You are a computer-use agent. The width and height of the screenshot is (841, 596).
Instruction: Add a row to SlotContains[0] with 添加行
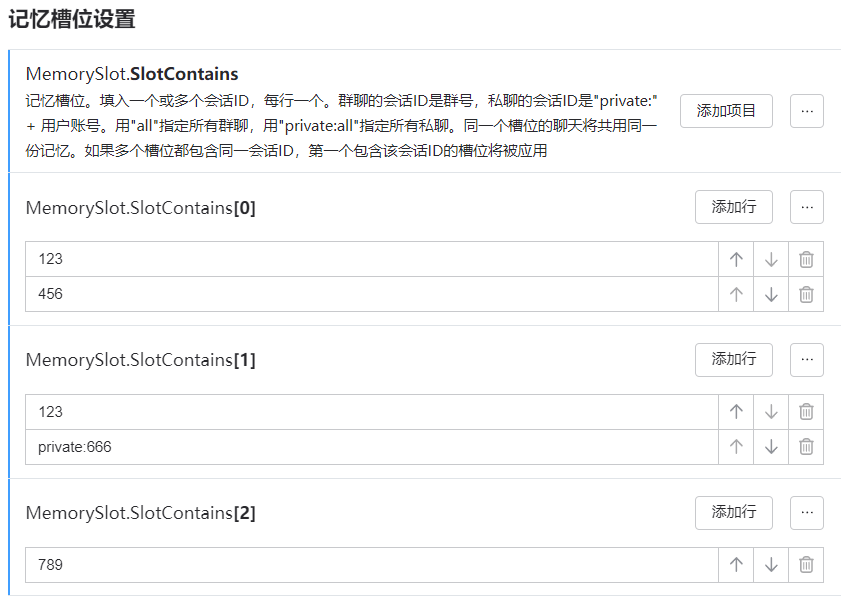(734, 207)
